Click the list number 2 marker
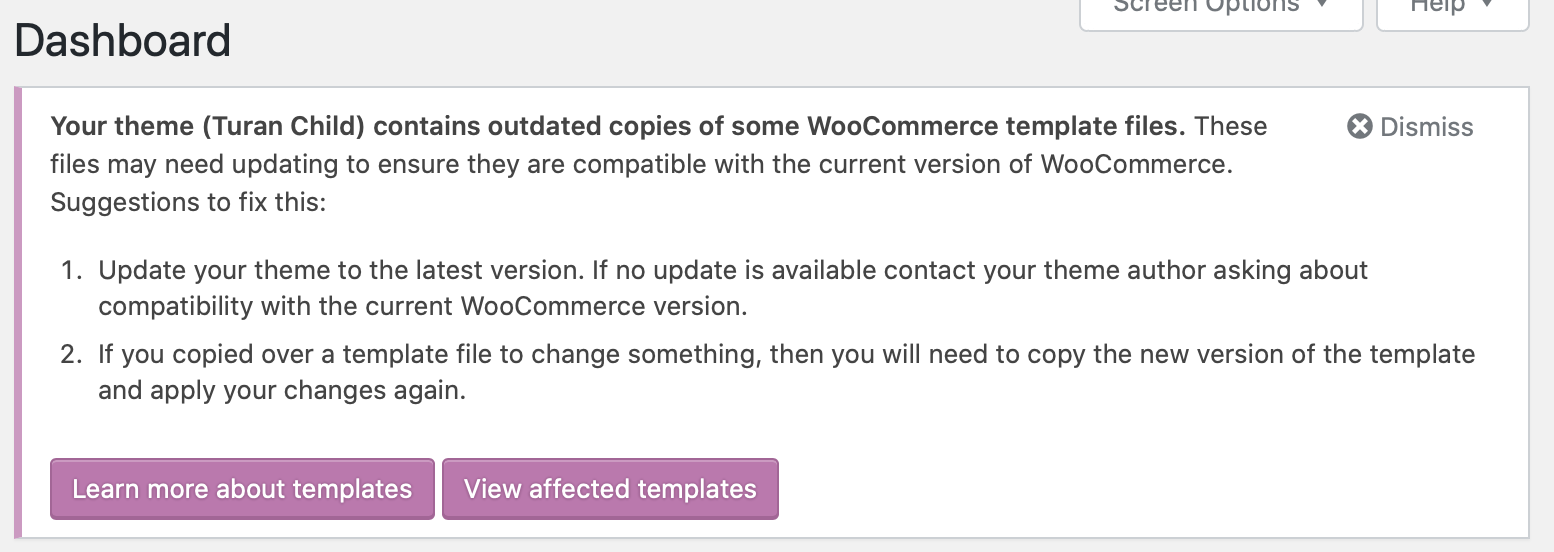Screen dimensions: 1554x552 [70, 355]
